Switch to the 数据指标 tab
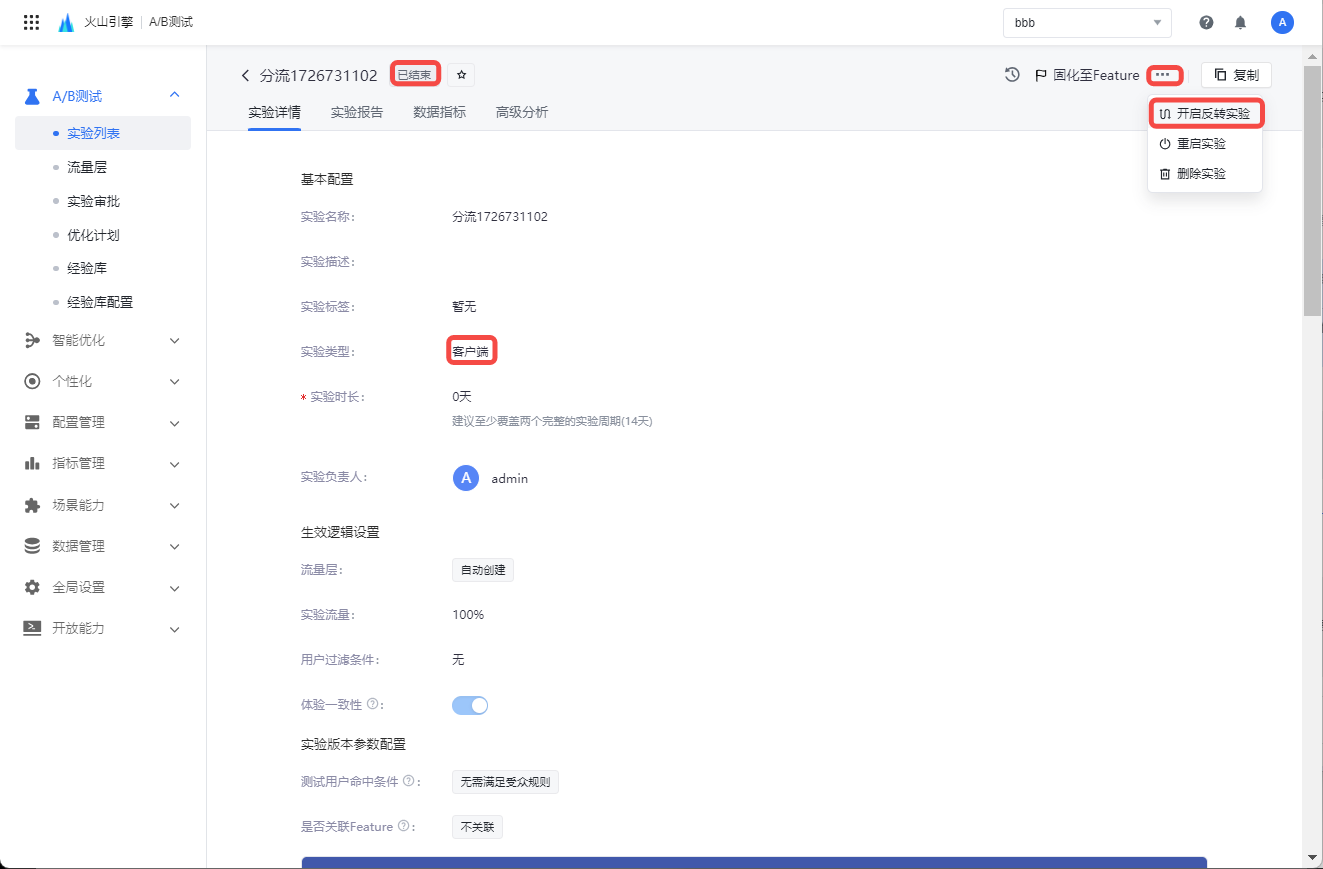This screenshot has width=1323, height=869. [440, 113]
